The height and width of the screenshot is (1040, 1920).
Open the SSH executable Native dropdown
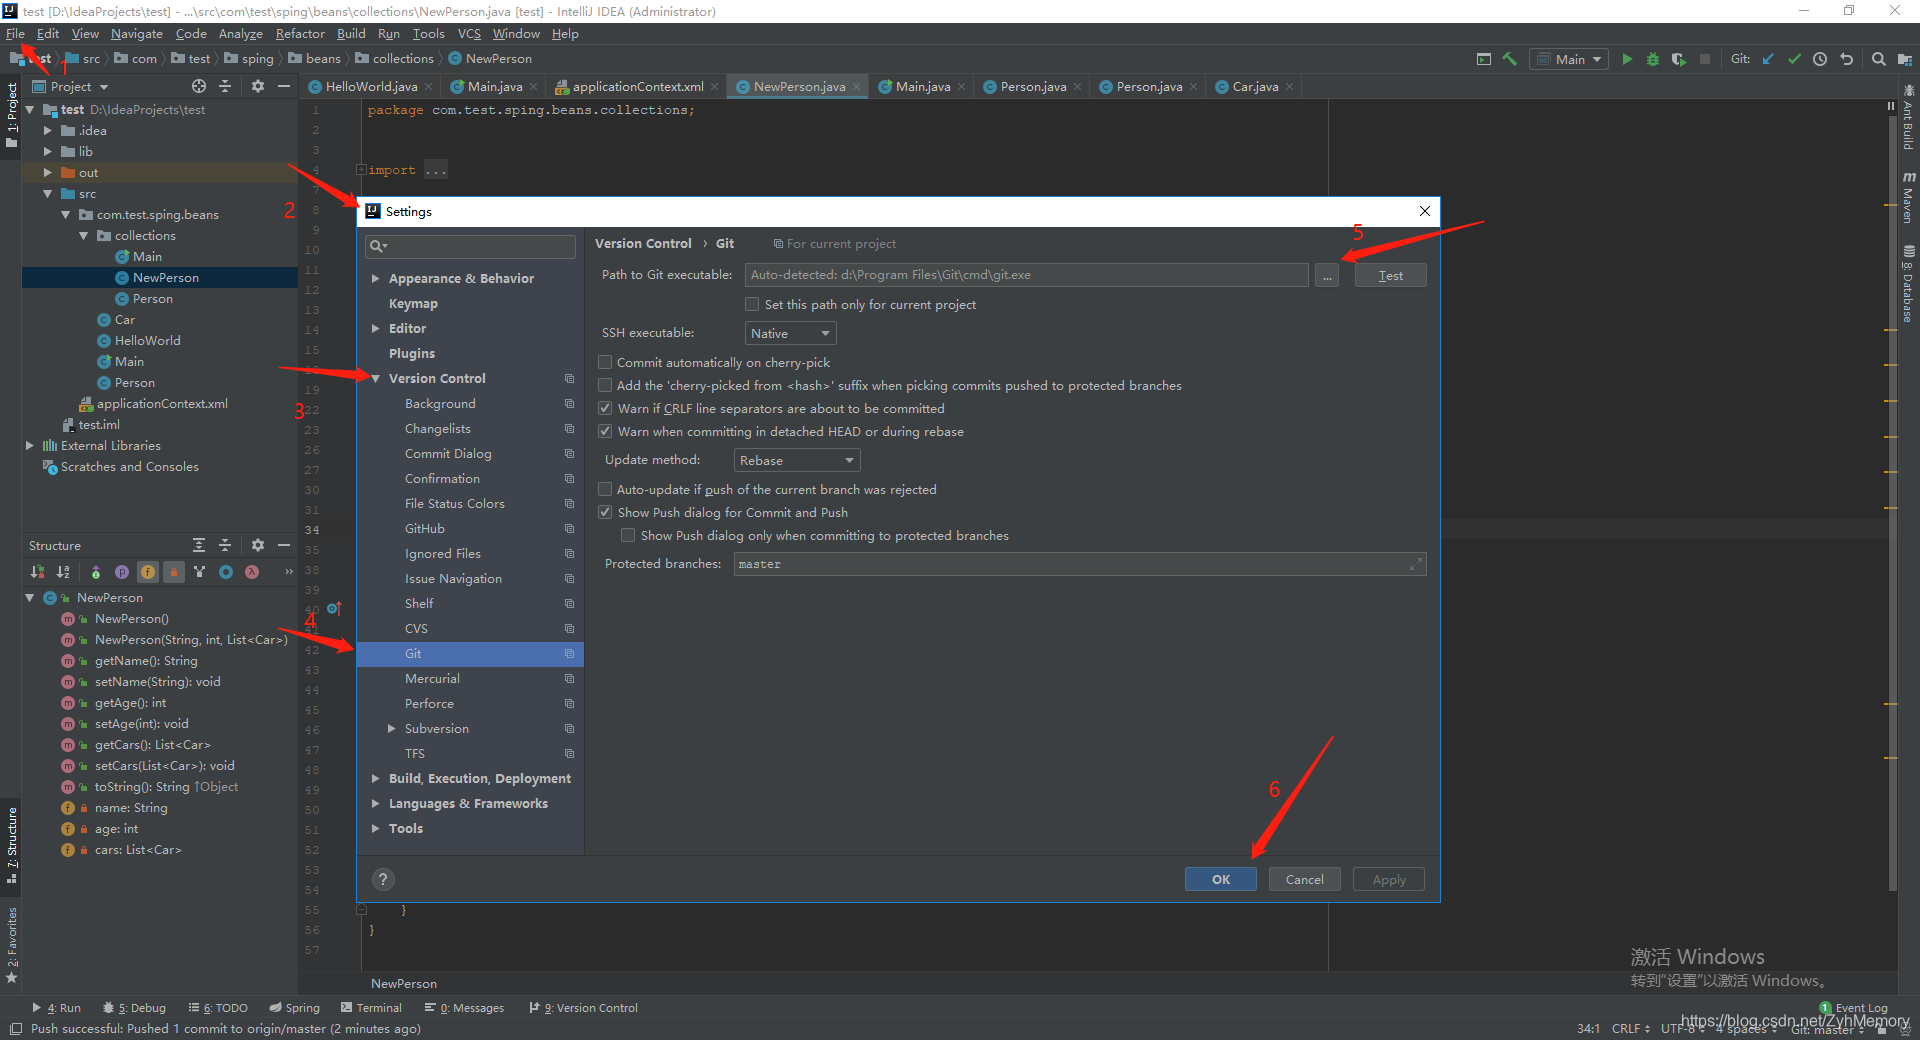[x=790, y=333]
